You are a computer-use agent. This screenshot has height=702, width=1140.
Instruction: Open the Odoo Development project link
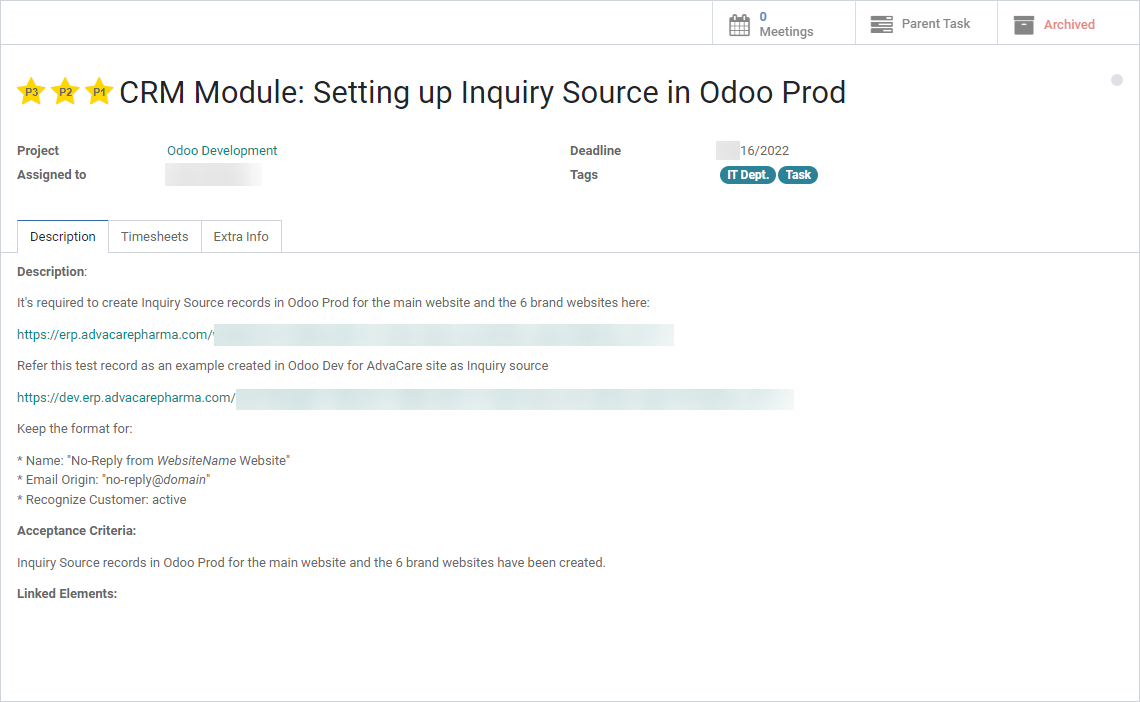pos(222,150)
